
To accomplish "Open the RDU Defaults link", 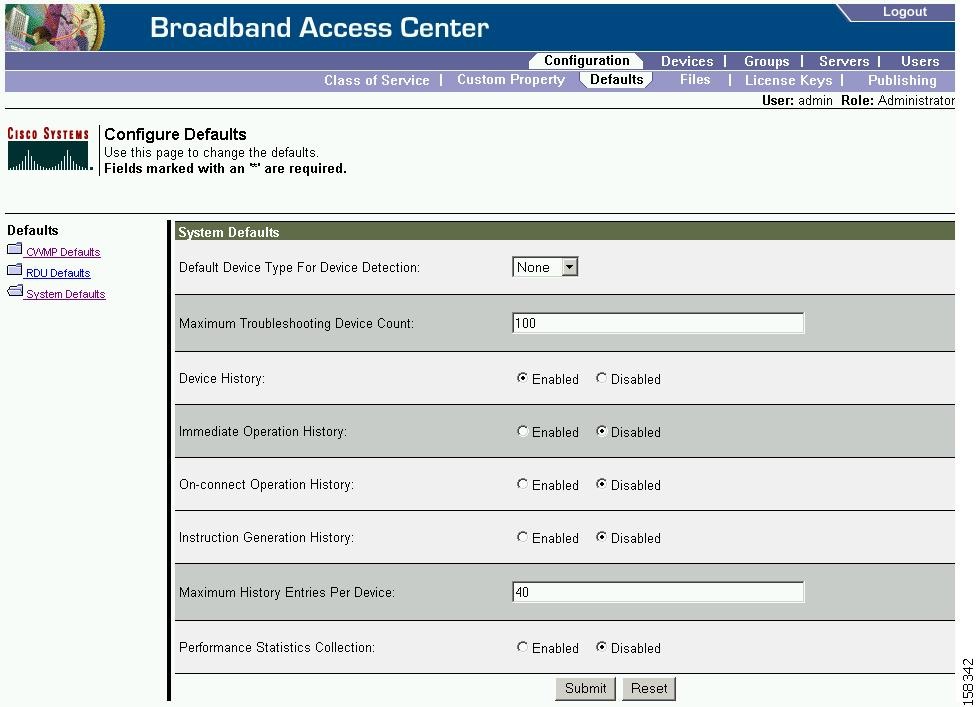I will (58, 273).
